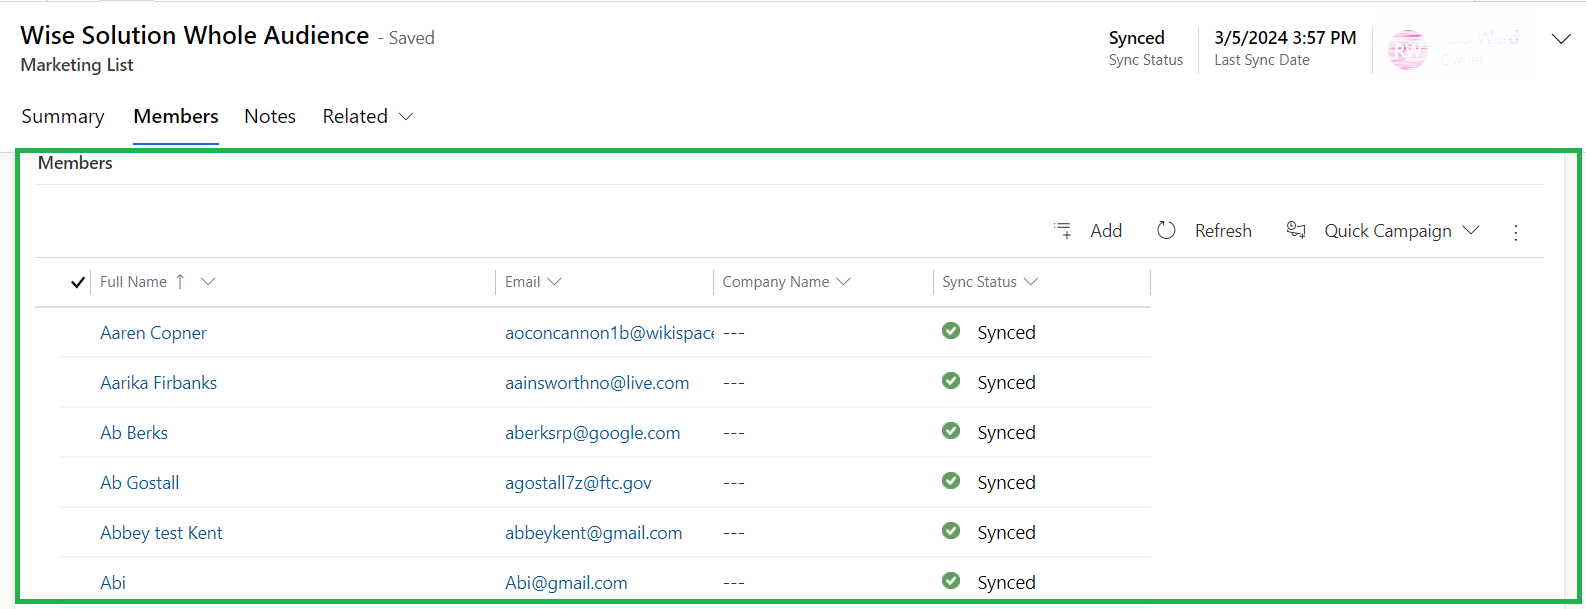This screenshot has height=609, width=1586.
Task: Open the Aarika Firbanks contact link
Action: tap(158, 382)
